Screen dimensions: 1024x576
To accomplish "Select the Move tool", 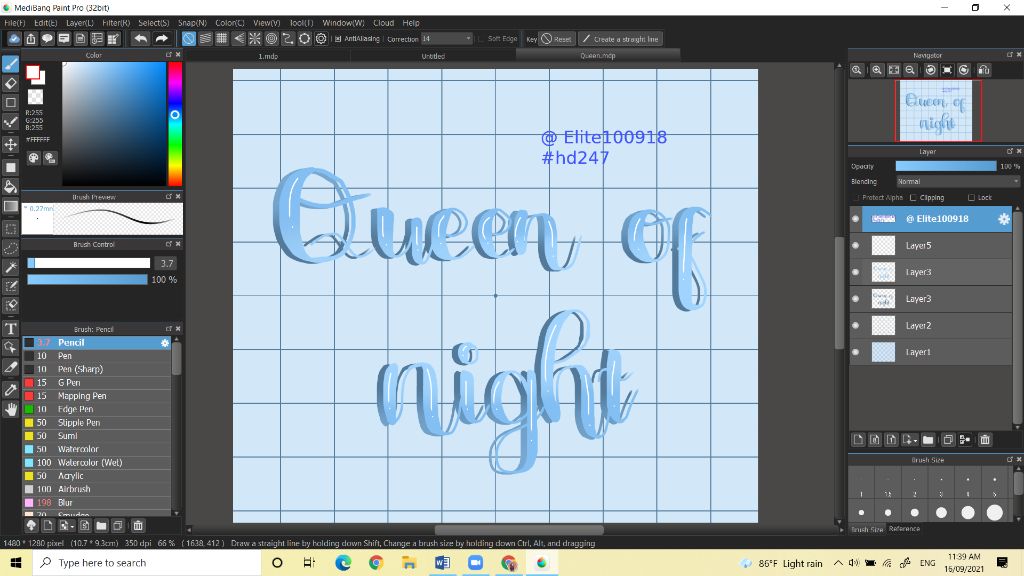I will (10, 144).
